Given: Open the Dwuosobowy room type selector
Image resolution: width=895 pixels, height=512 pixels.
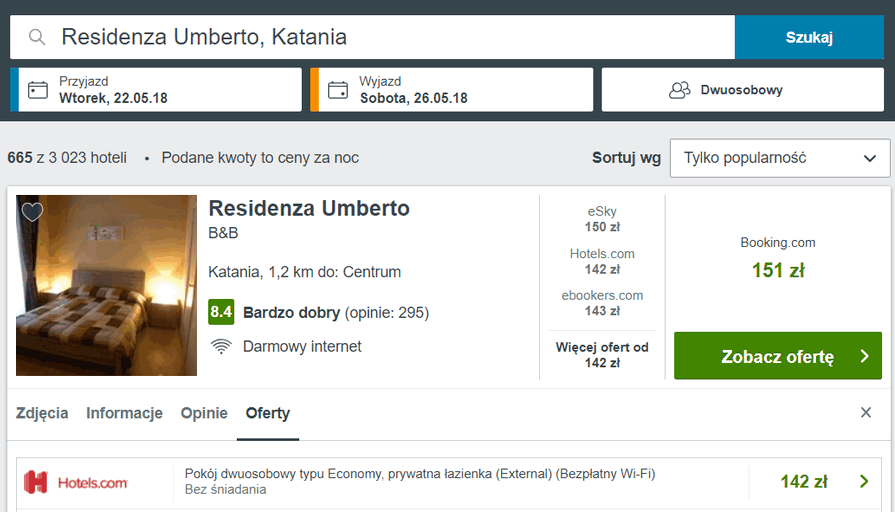Looking at the screenshot, I should coord(743,90).
